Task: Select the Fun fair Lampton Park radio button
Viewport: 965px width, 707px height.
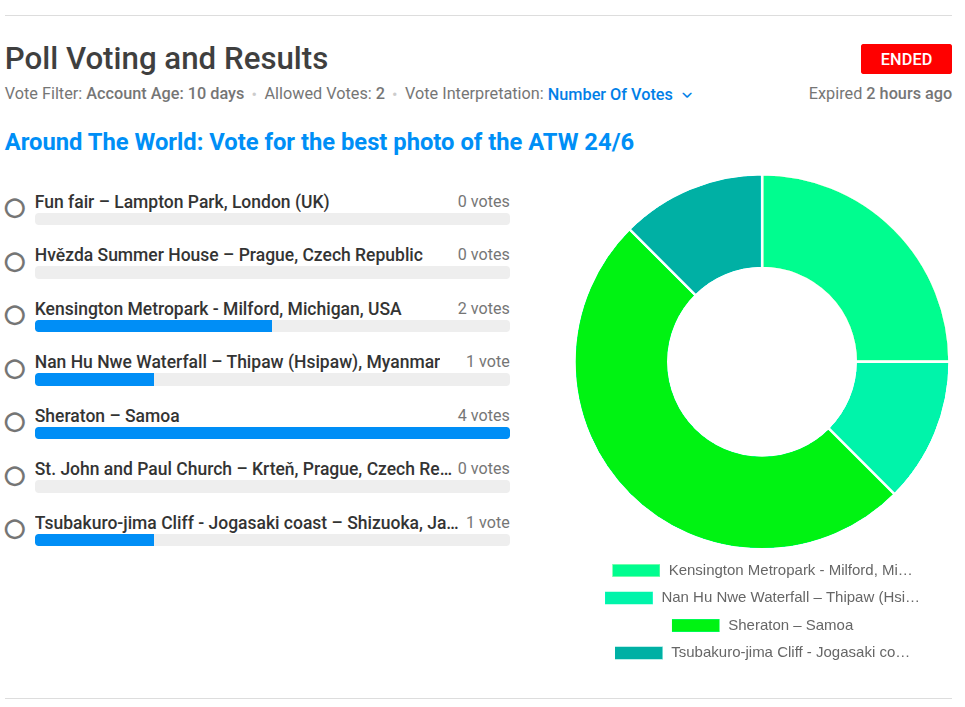Action: [x=15, y=208]
